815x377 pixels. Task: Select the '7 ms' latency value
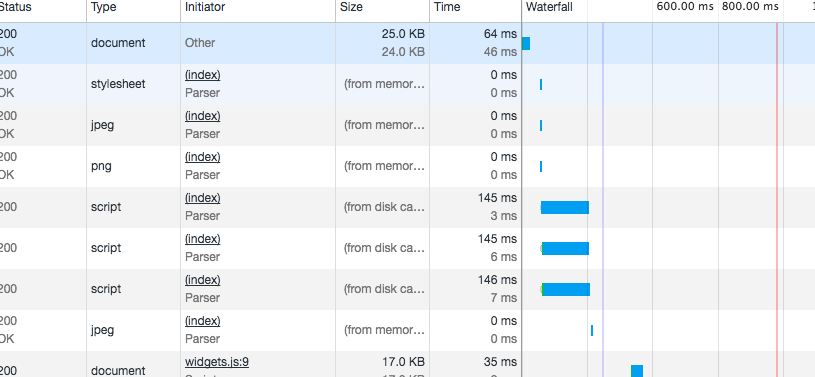(504, 298)
